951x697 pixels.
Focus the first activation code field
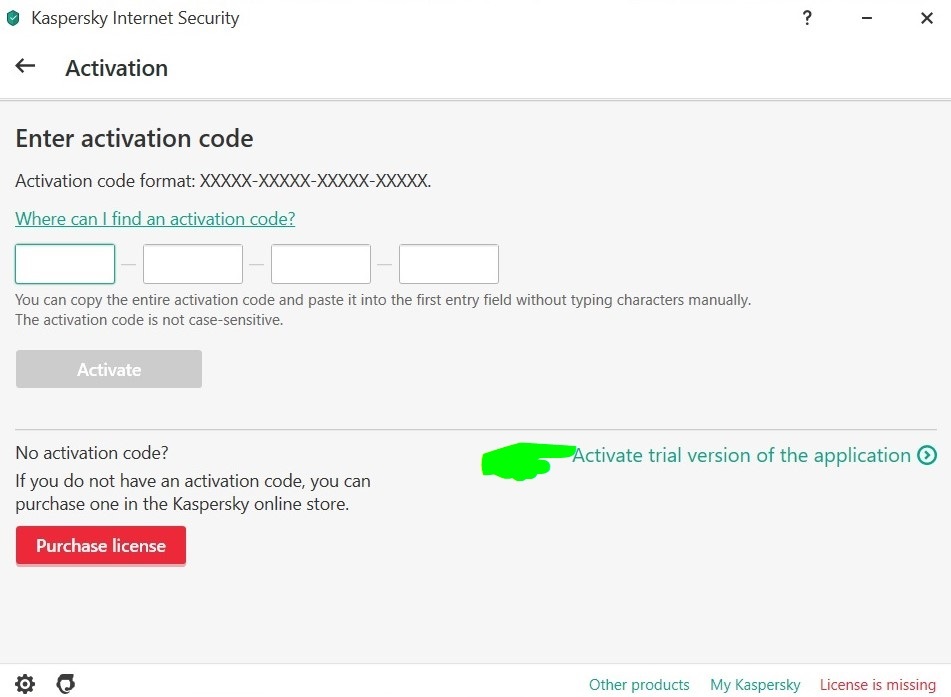(65, 264)
